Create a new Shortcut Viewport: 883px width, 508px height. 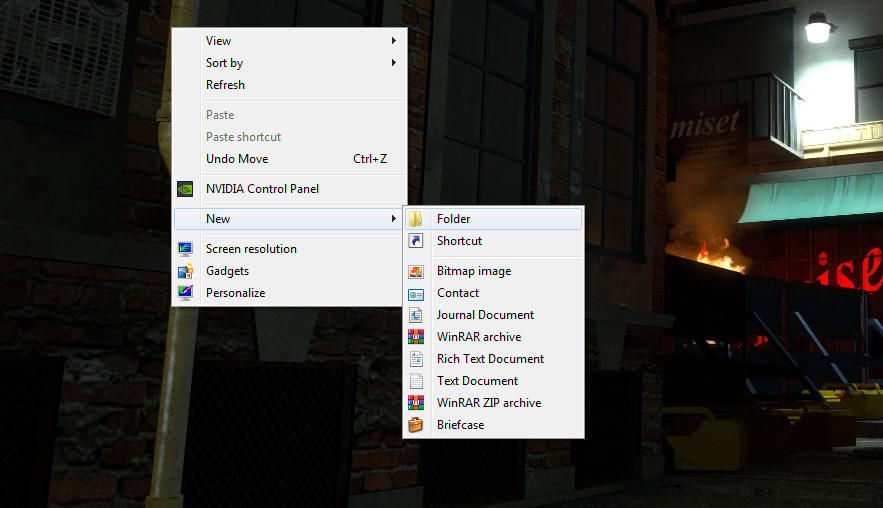pos(493,240)
